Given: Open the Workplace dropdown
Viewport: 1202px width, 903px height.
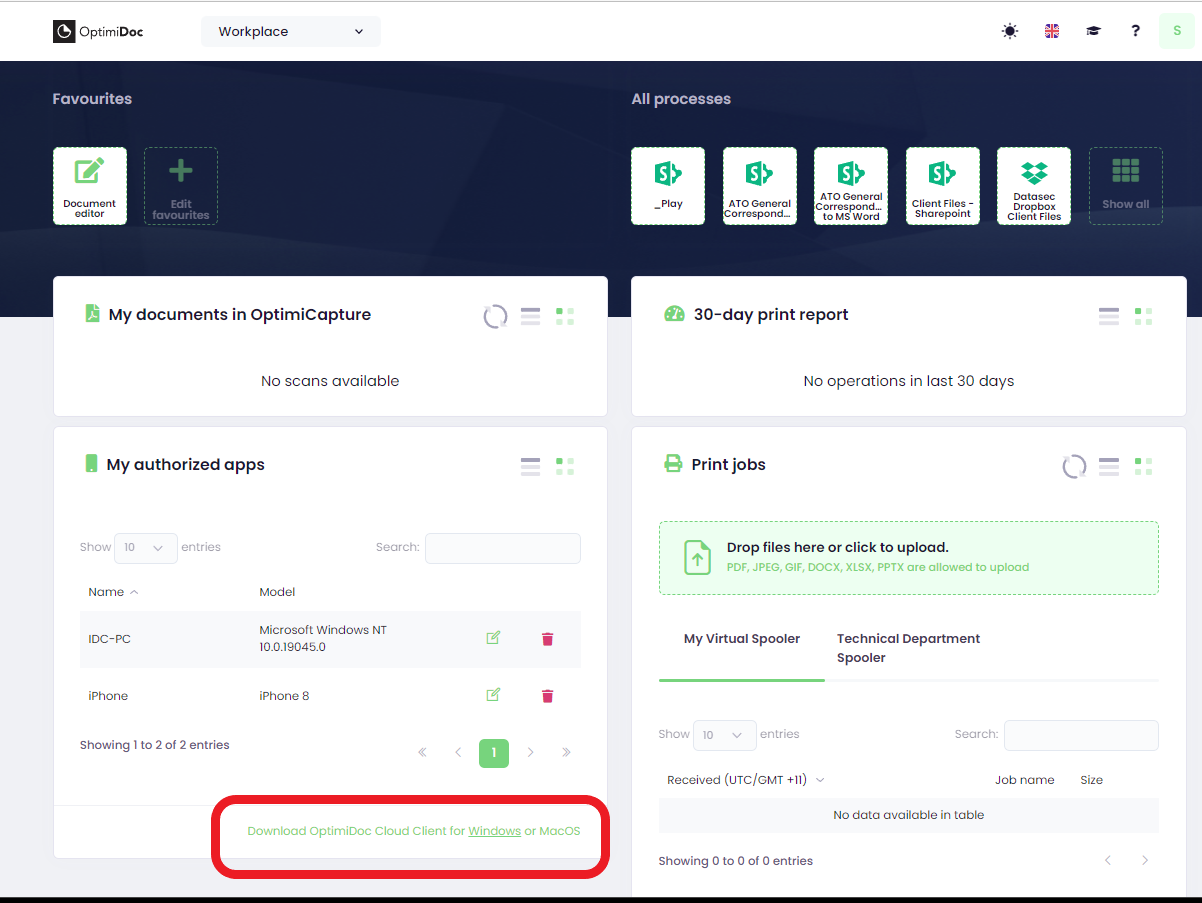Looking at the screenshot, I should (x=291, y=31).
